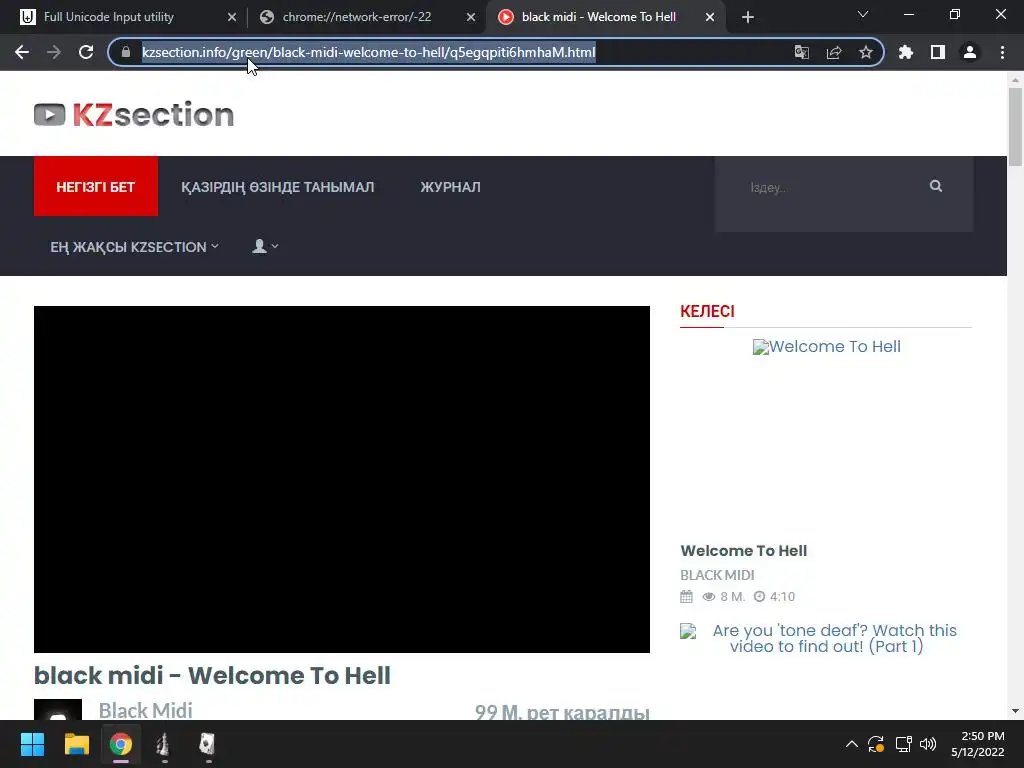Open Black Midi channel name below video

(x=146, y=711)
